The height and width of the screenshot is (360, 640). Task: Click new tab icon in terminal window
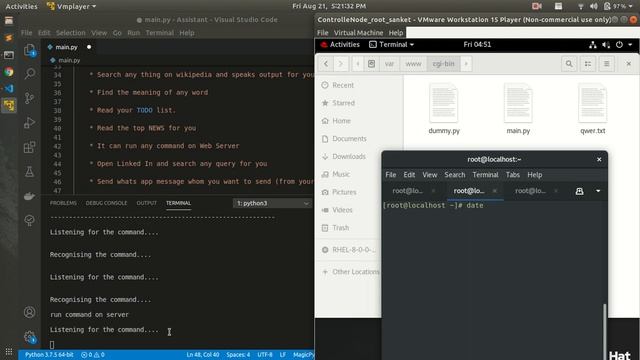pos(579,191)
